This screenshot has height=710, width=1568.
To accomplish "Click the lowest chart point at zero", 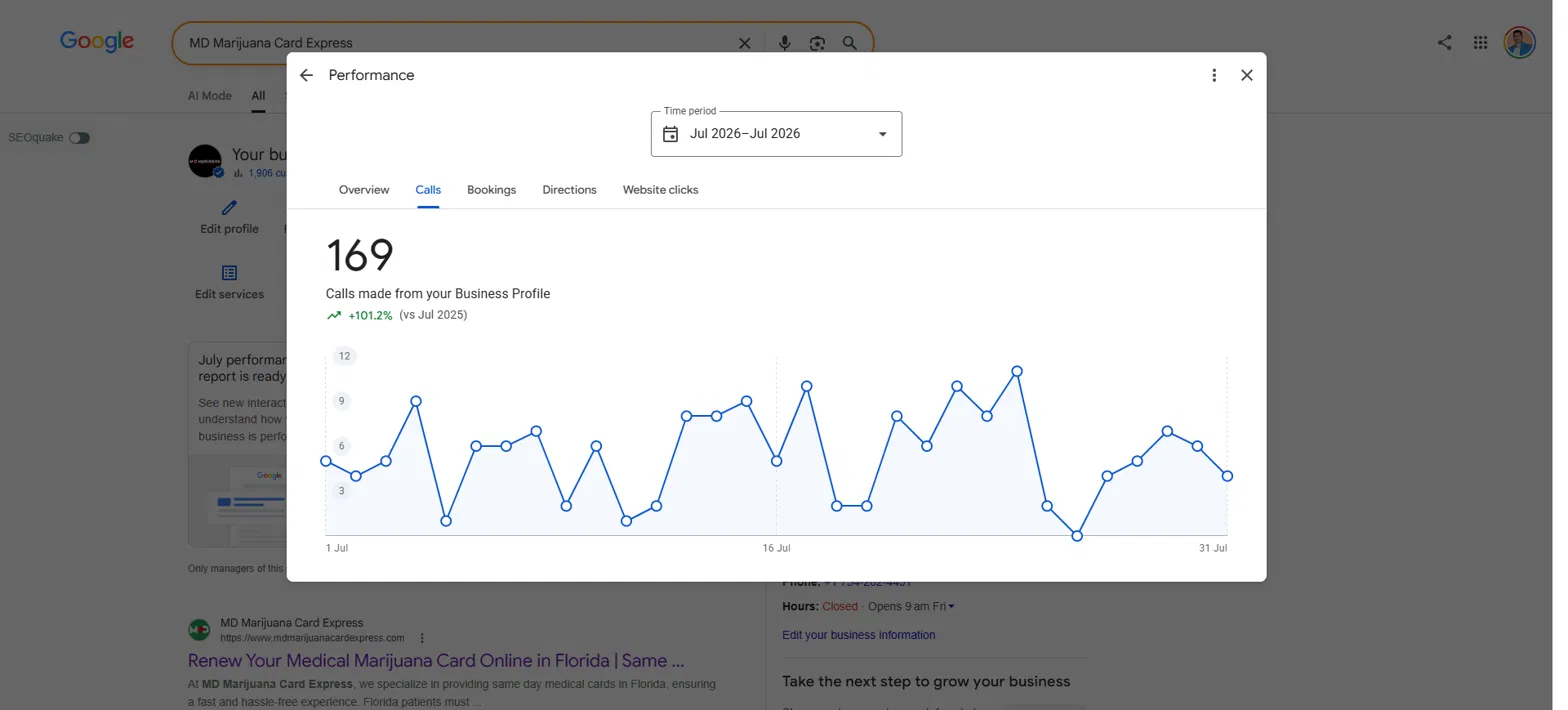I will tap(1077, 536).
